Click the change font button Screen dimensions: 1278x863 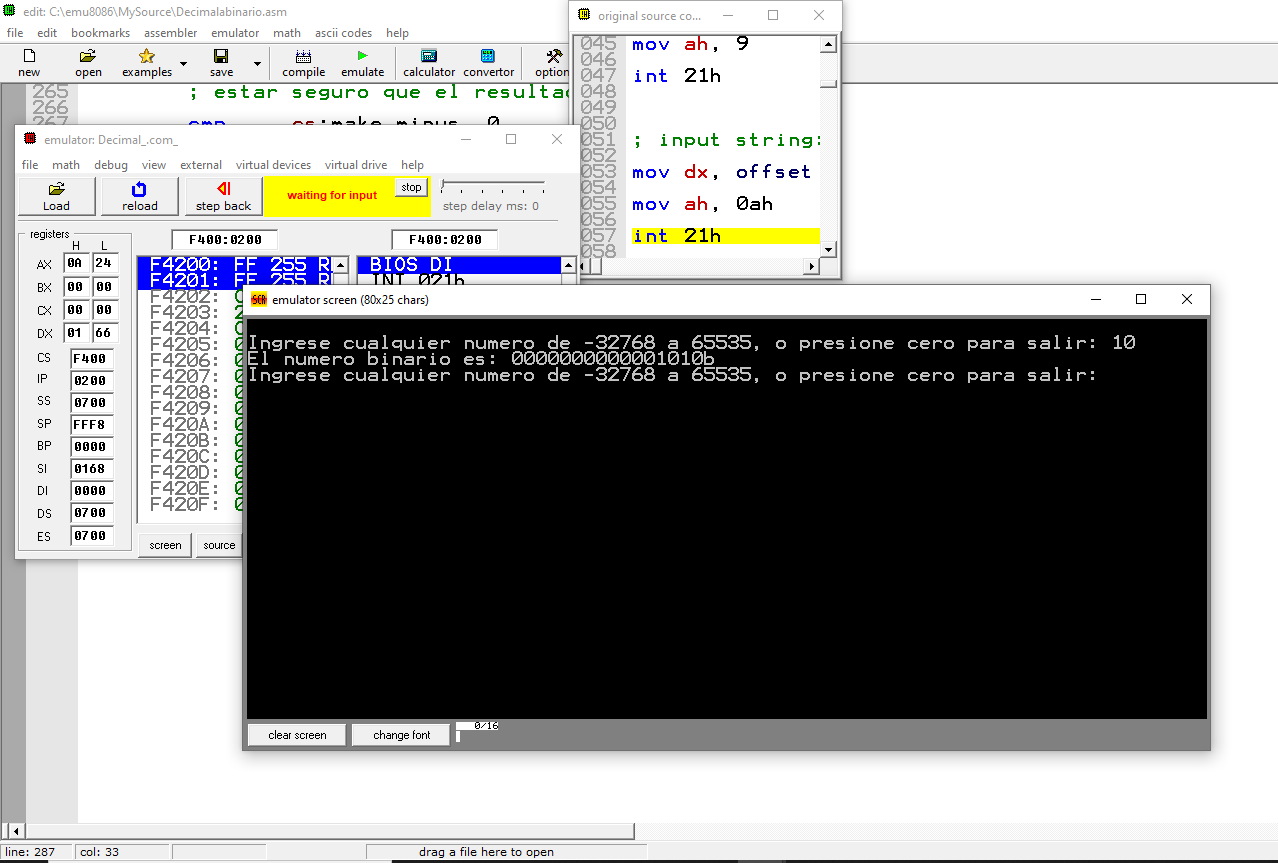tap(402, 735)
